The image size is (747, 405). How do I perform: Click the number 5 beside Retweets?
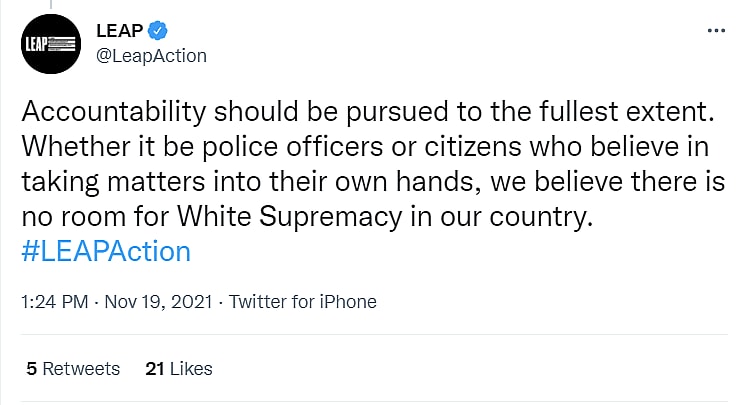pyautogui.click(x=32, y=368)
